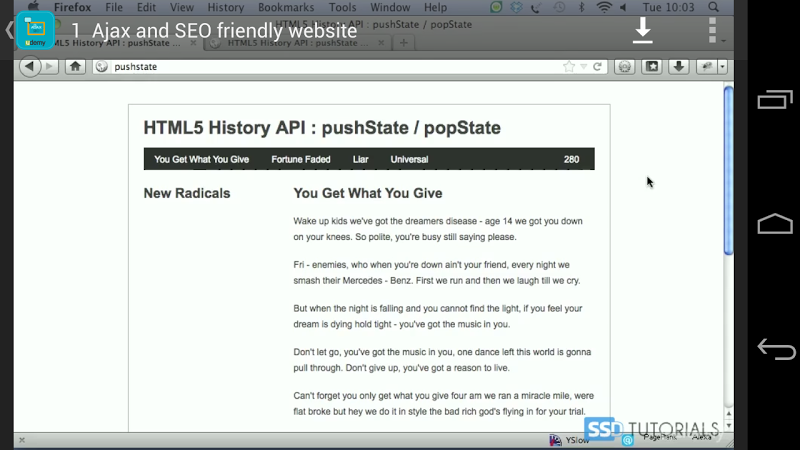Viewport: 800px width, 450px height.
Task: Click the scrollbar up arrow
Action: 729,414
